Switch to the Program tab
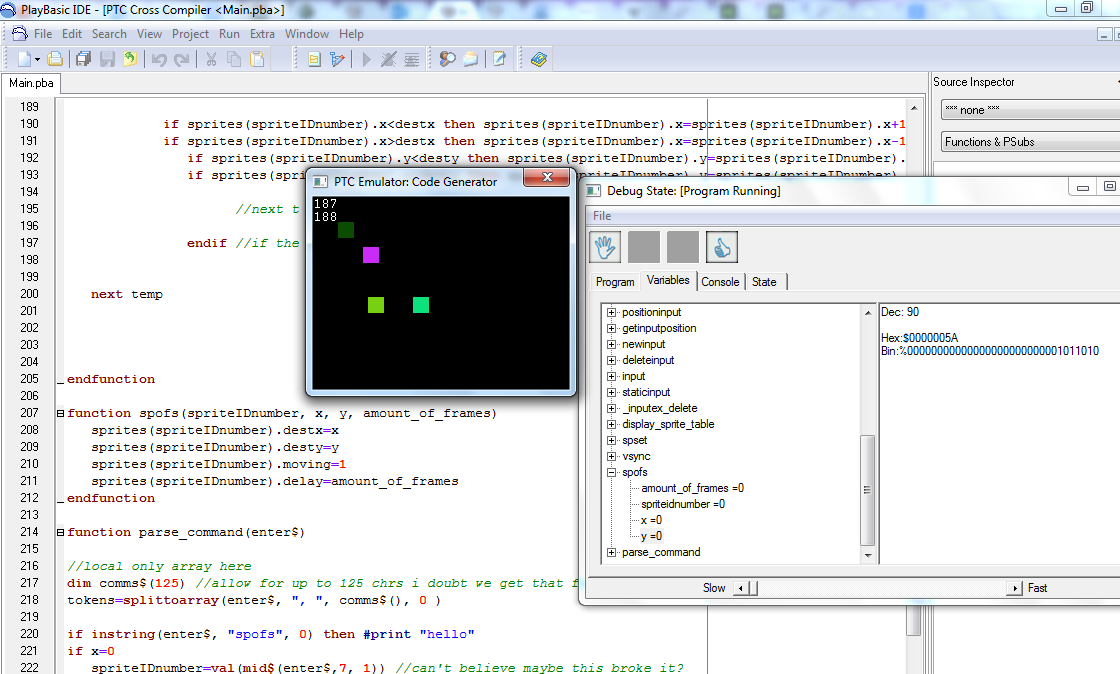The width and height of the screenshot is (1120, 674). point(615,282)
